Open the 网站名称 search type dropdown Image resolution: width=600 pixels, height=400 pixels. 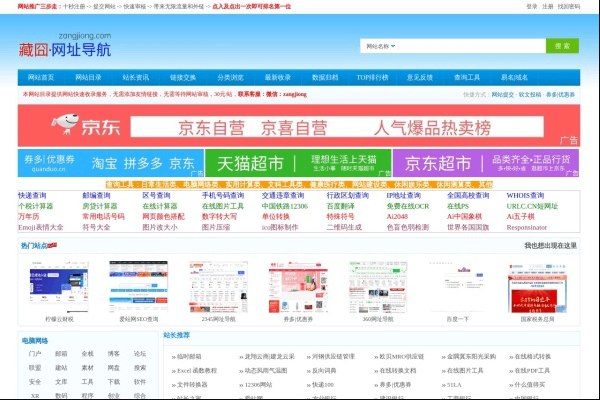coord(381,46)
